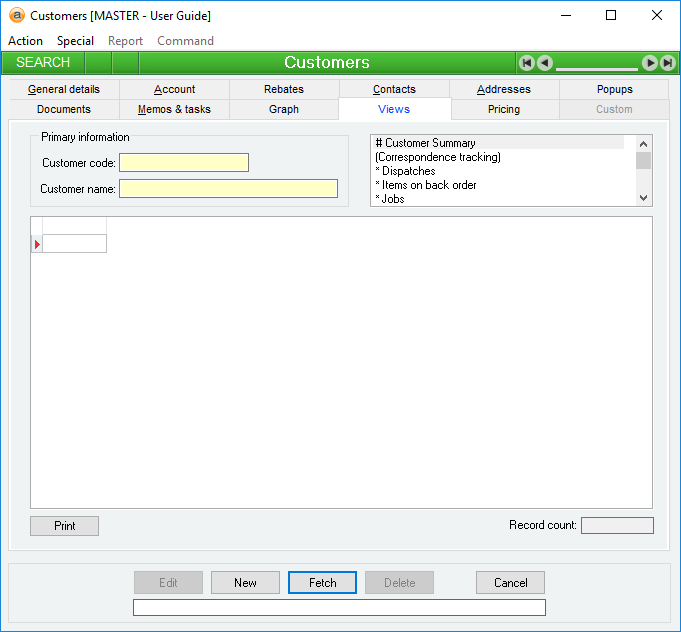Select the red row marker in grid
The height and width of the screenshot is (632, 681).
point(37,244)
